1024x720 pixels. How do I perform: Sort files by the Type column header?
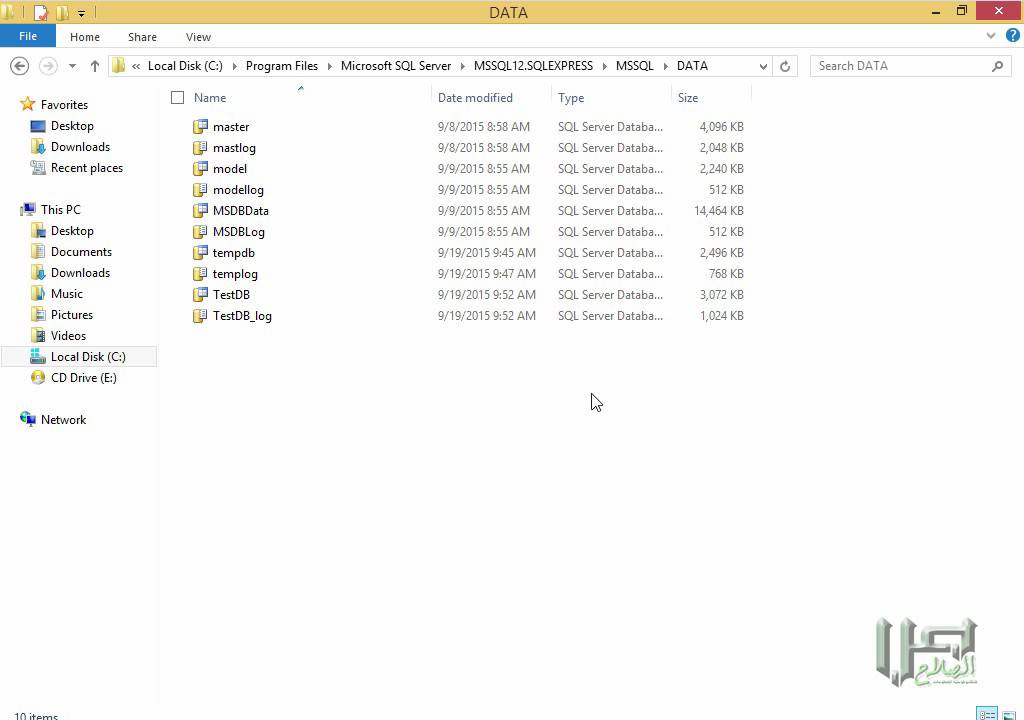click(571, 98)
